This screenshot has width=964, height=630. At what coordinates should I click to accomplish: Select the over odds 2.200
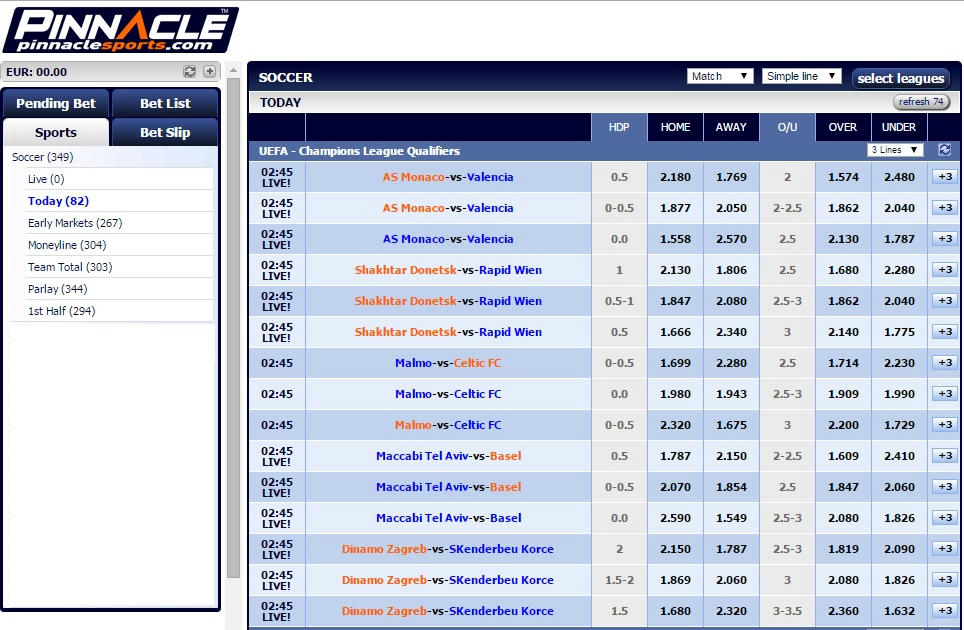click(843, 425)
